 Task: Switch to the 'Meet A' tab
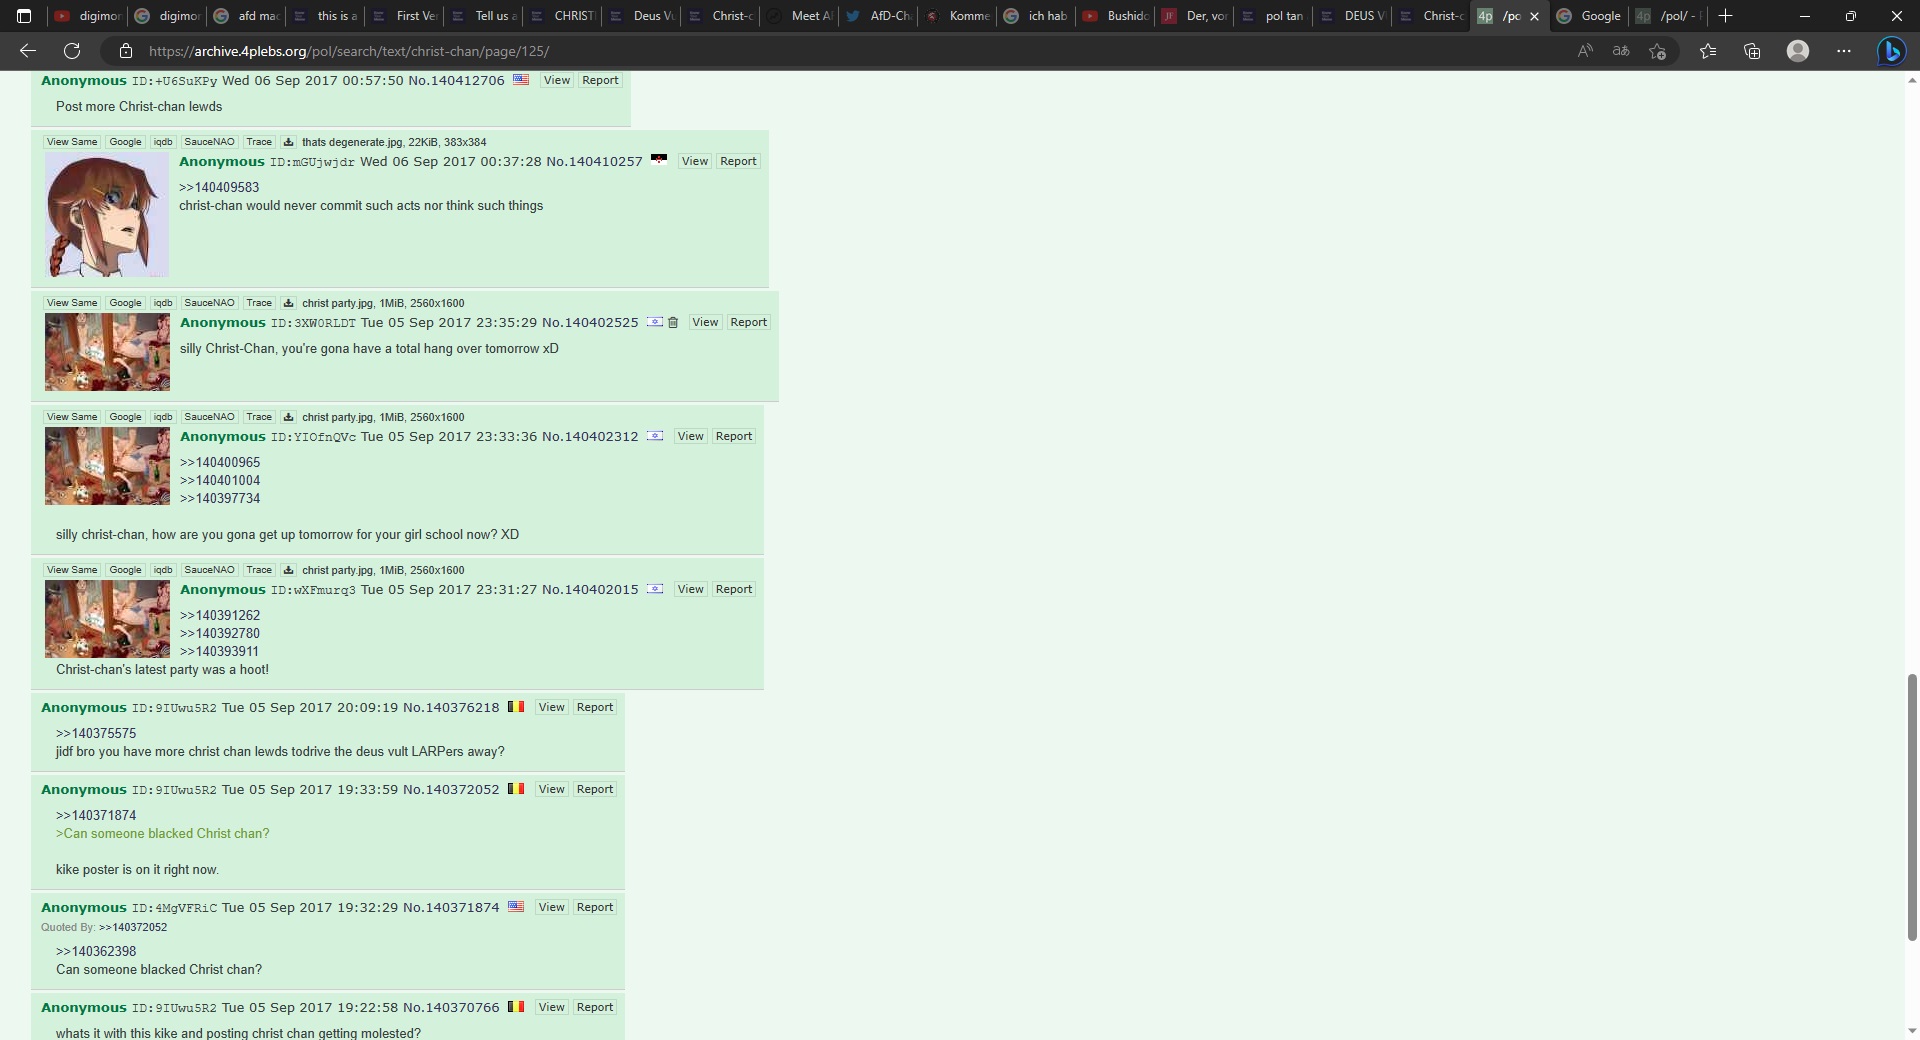tap(800, 16)
